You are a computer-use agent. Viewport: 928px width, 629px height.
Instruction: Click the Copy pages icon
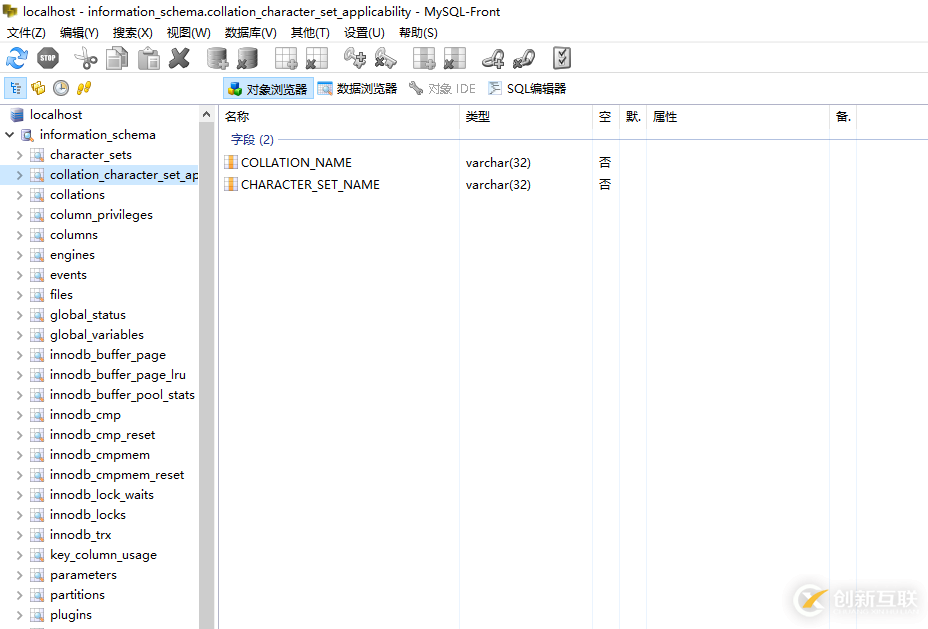pos(117,58)
